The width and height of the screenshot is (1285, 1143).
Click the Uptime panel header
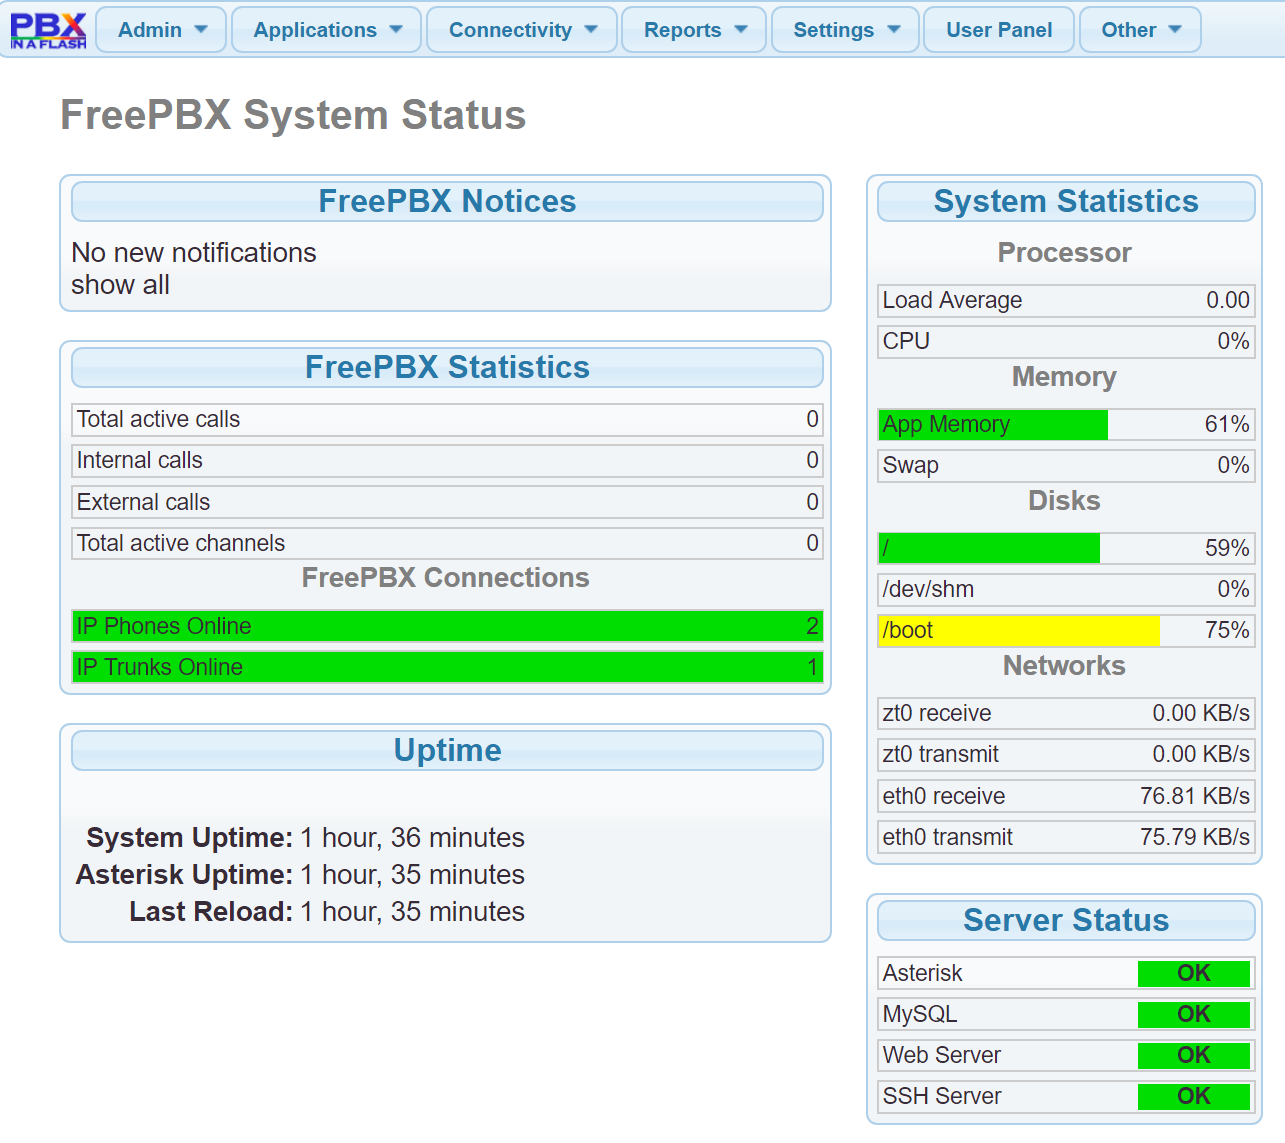pos(447,751)
